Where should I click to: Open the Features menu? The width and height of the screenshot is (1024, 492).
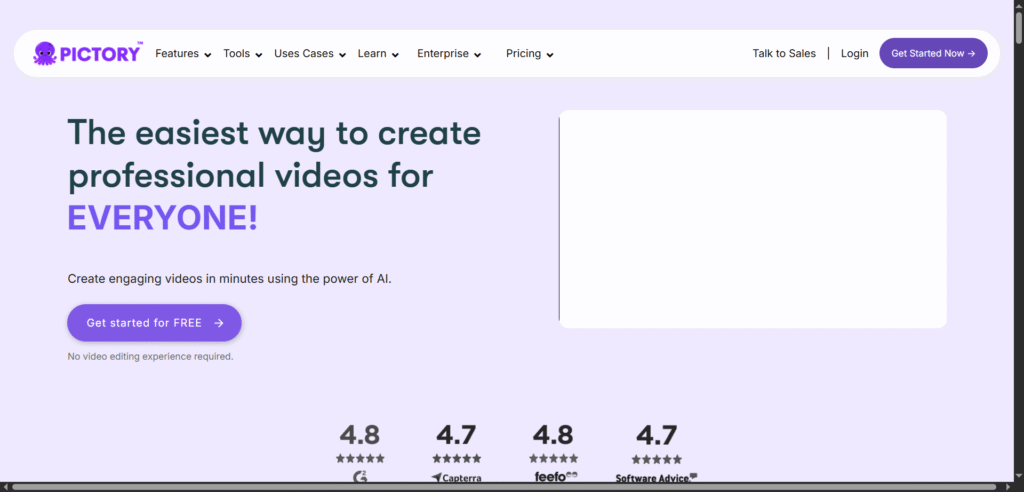[177, 54]
